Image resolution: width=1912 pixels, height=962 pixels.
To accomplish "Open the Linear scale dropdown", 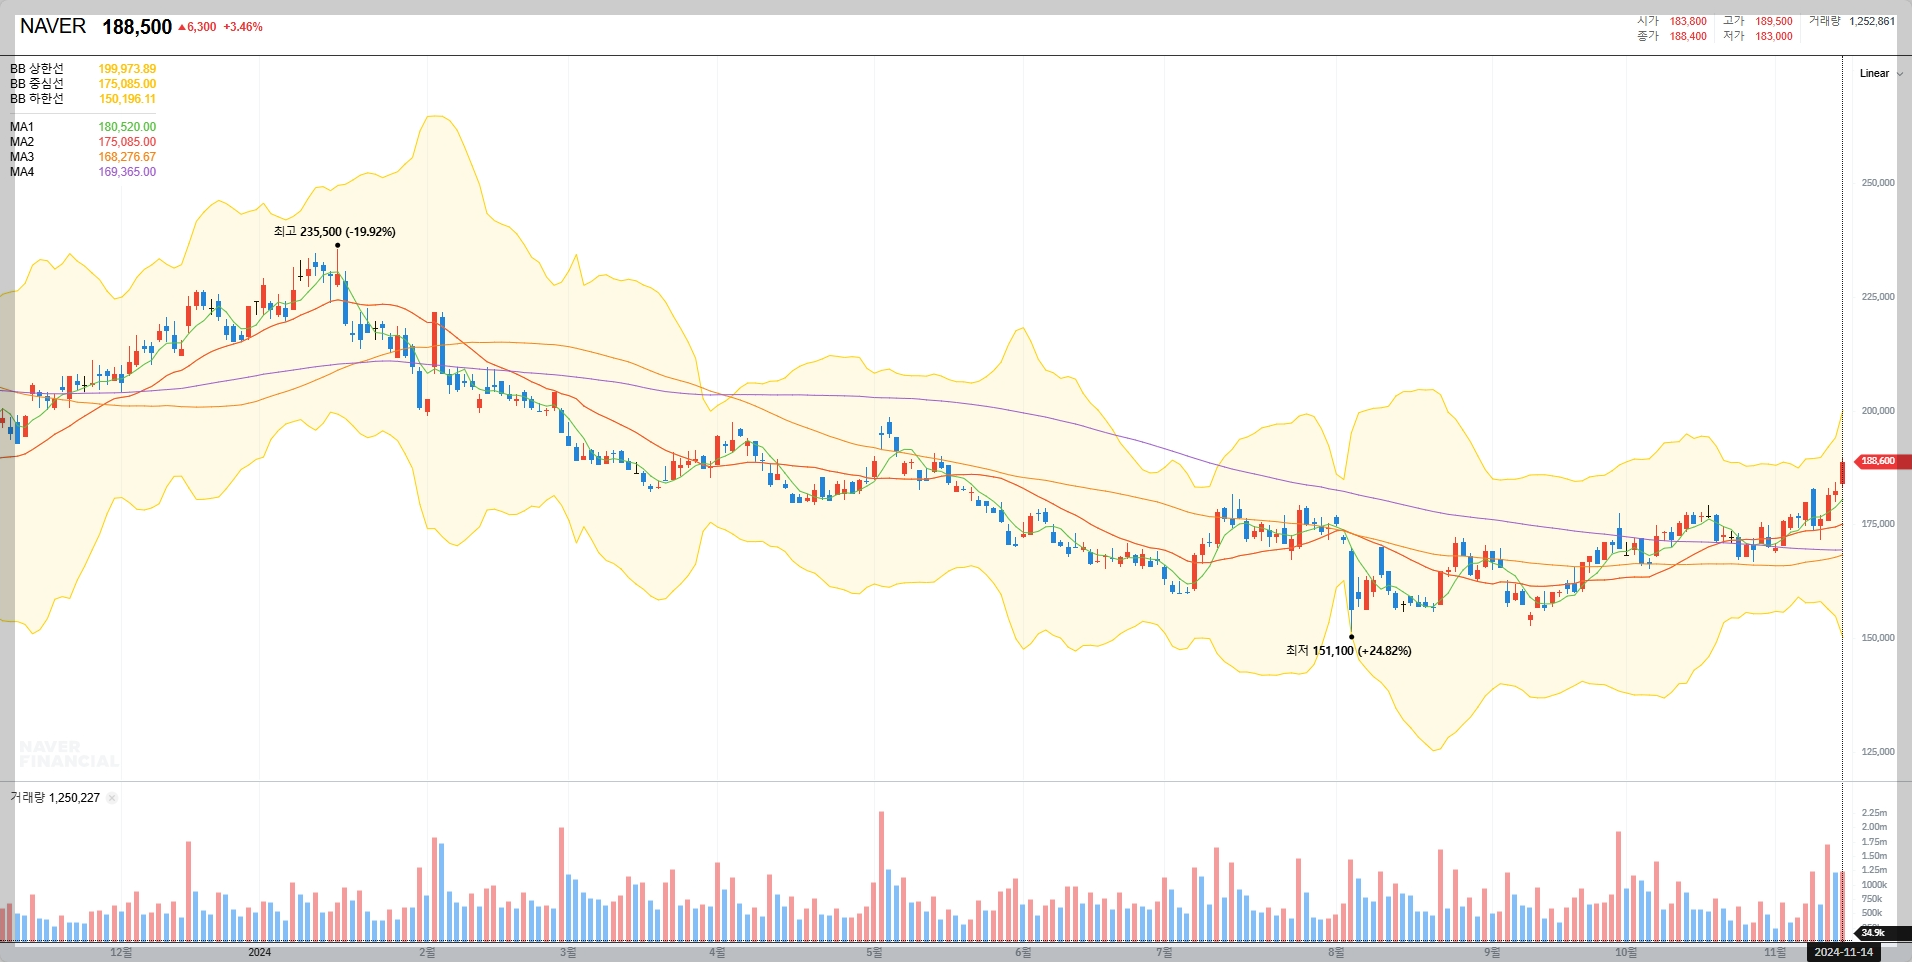I will pos(1880,73).
